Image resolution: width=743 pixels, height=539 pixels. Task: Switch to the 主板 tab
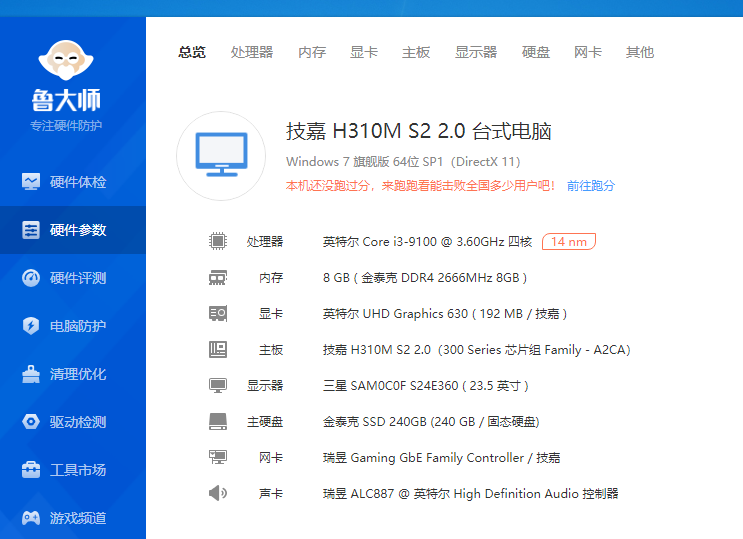coord(416,52)
